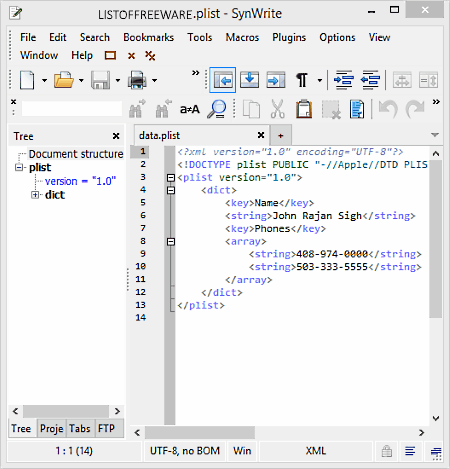This screenshot has height=469, width=450.
Task: Toggle non-printable characters pilcrow icon
Action: click(x=302, y=80)
